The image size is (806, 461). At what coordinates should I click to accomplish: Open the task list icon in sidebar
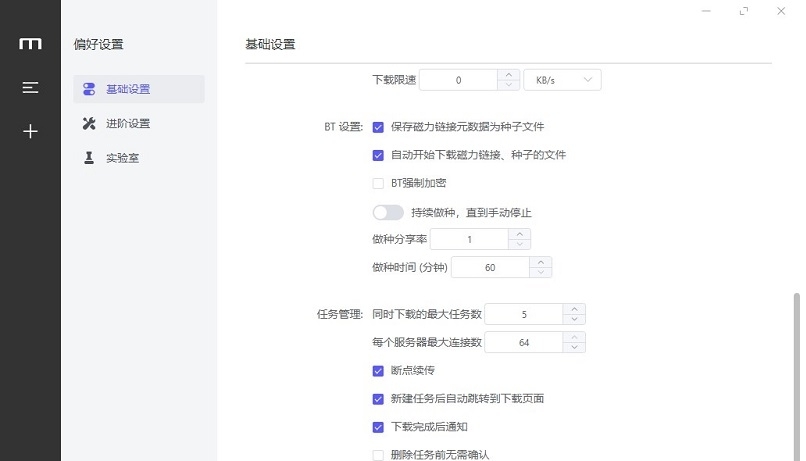click(30, 88)
